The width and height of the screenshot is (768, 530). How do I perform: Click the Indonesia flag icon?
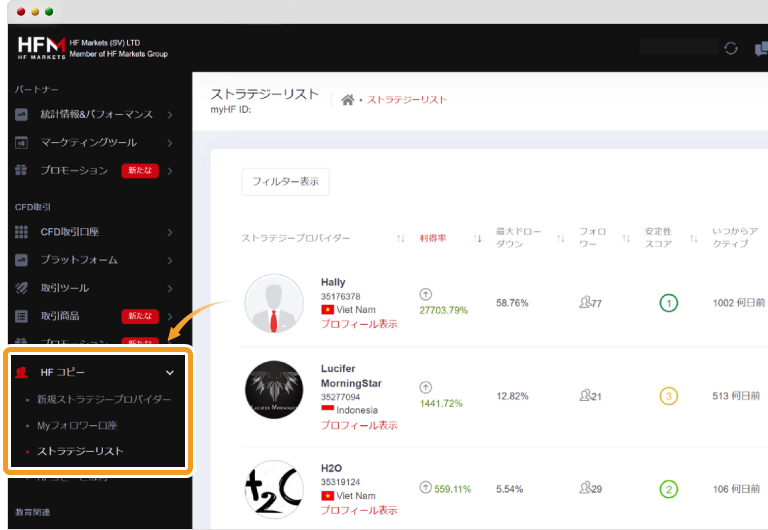327,410
